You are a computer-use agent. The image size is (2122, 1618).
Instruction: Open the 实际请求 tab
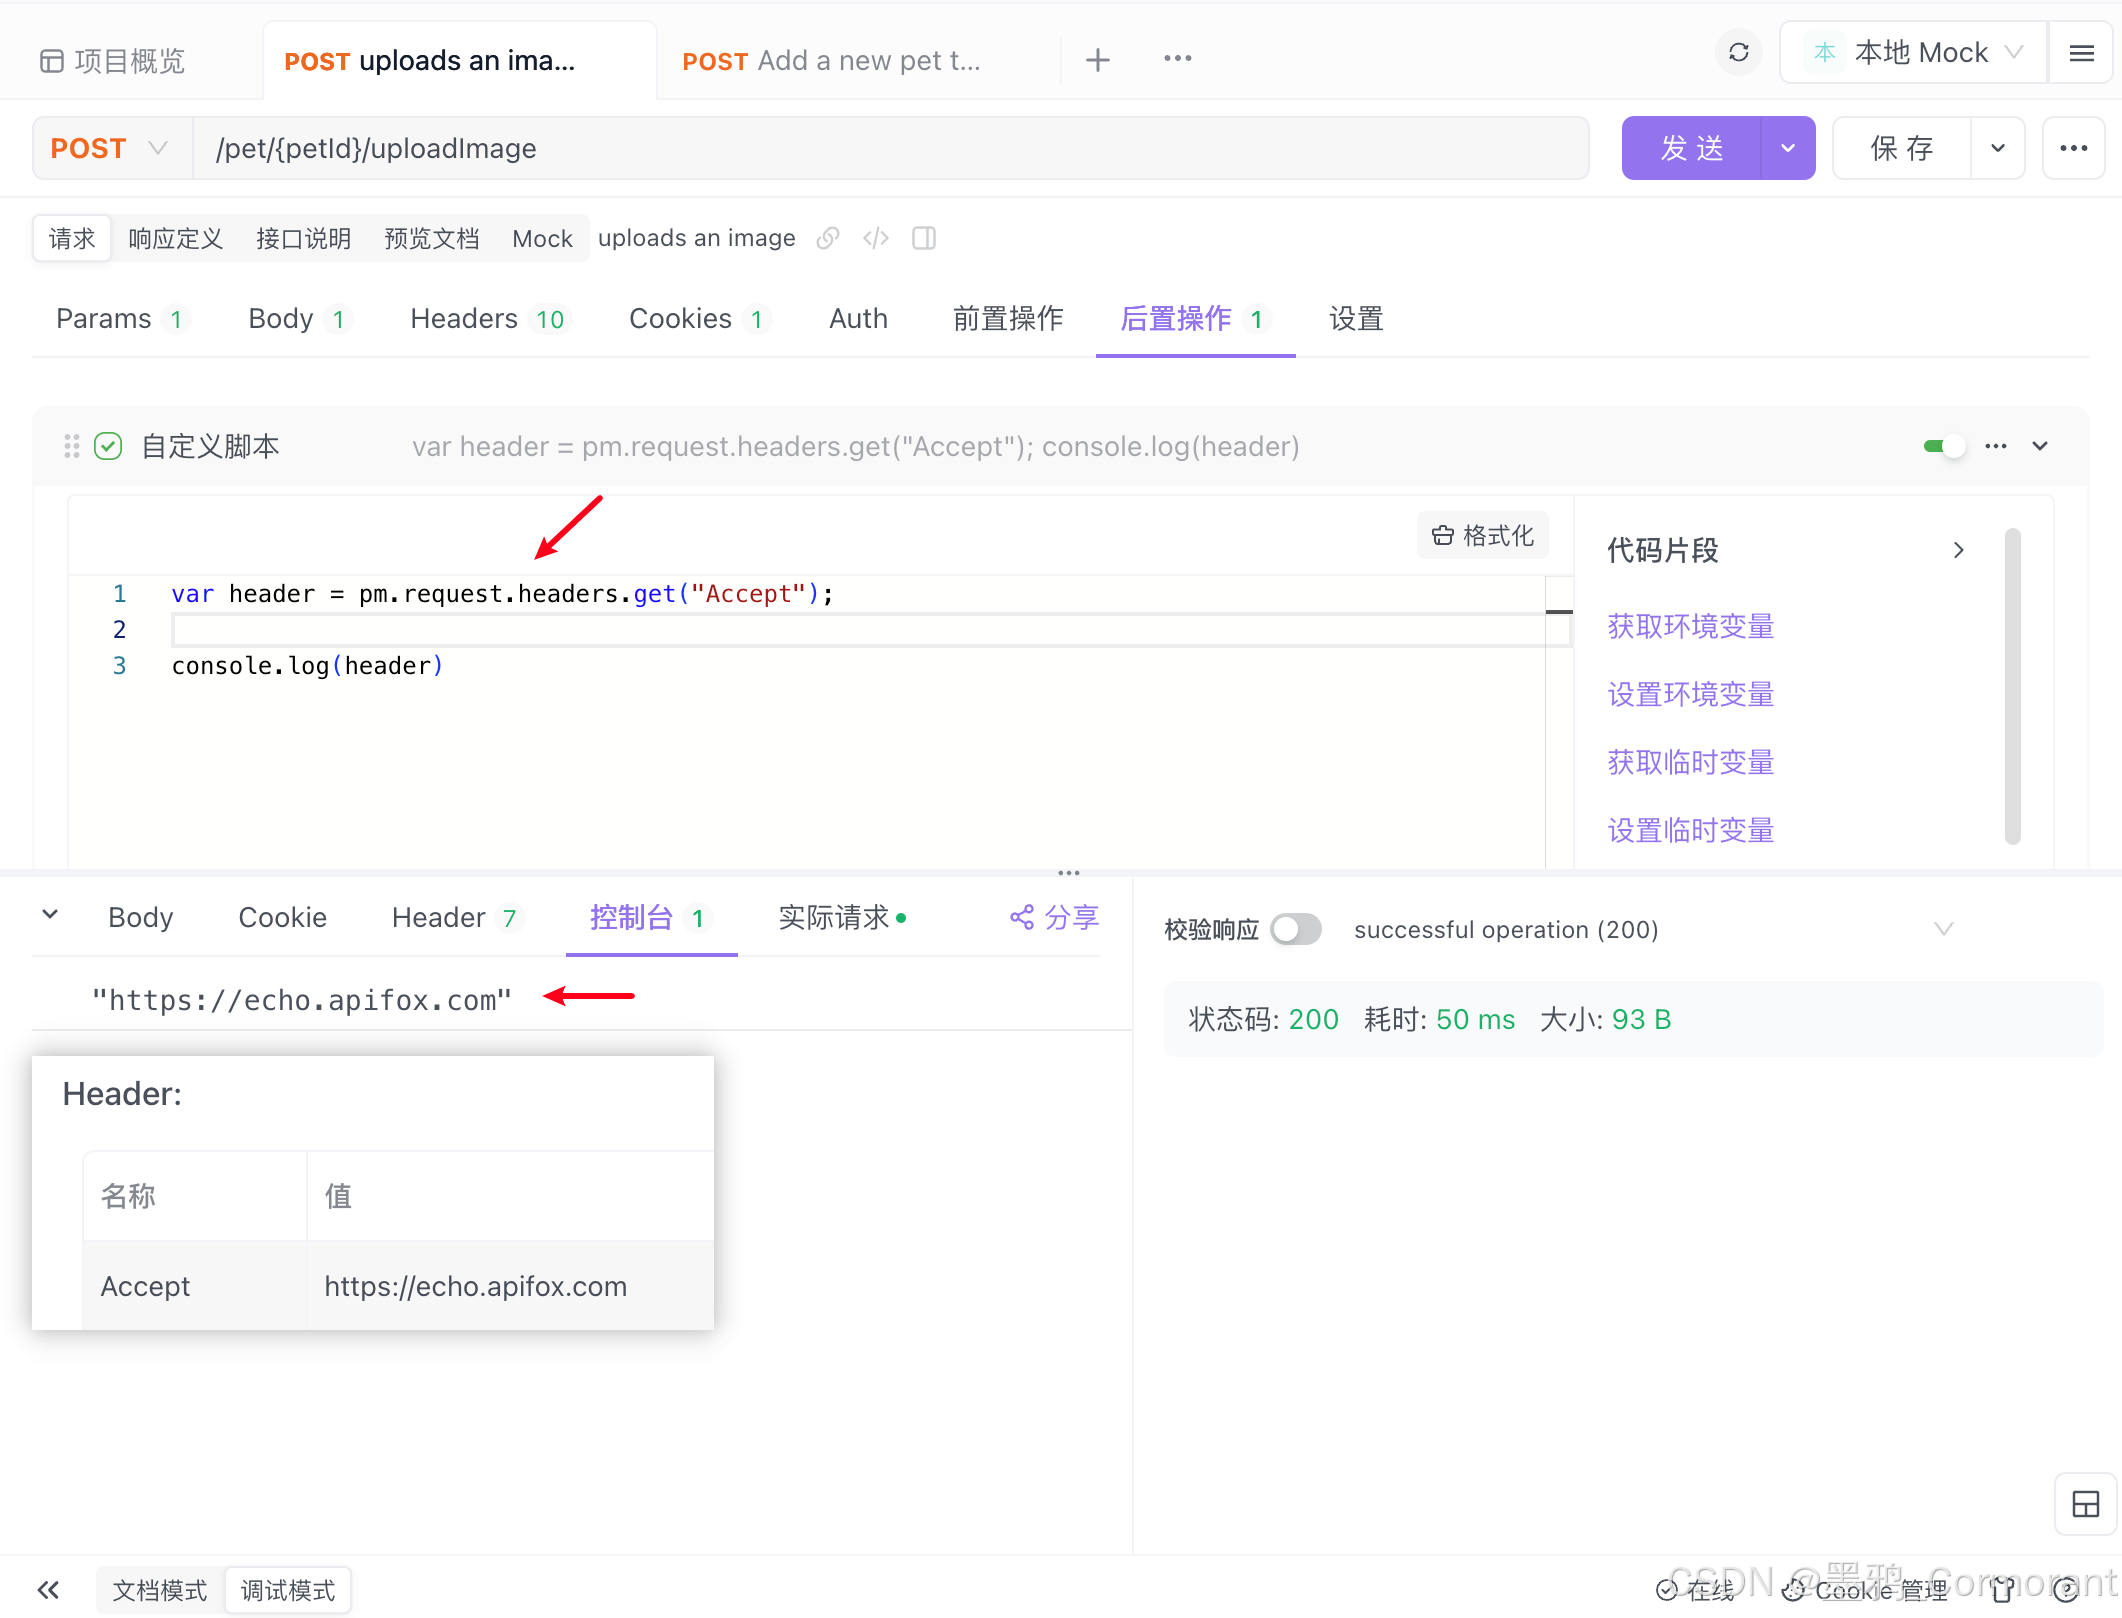click(842, 917)
